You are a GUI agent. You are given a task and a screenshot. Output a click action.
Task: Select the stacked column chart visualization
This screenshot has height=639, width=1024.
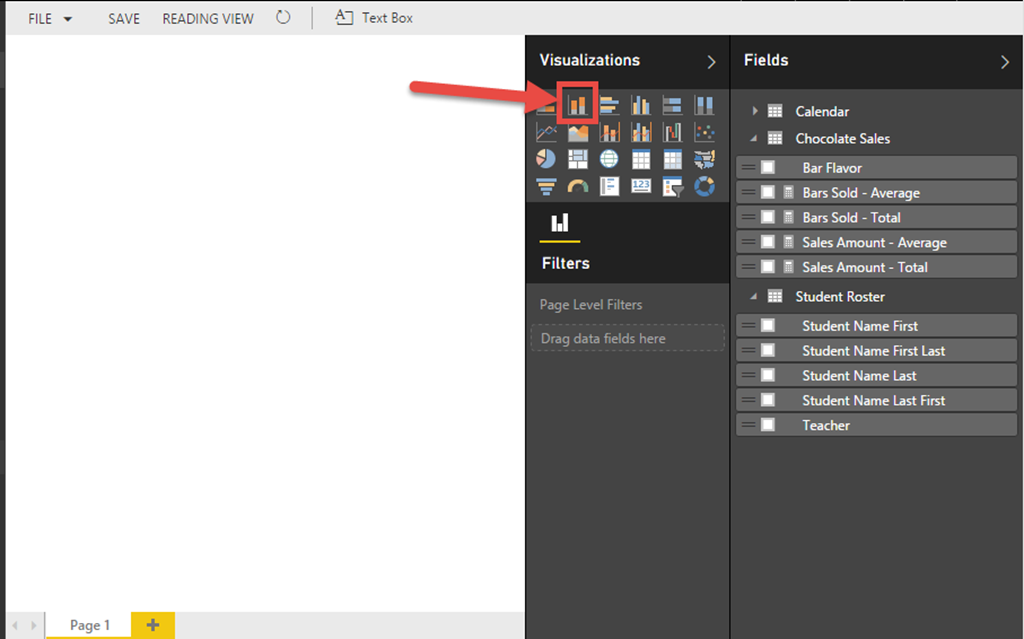point(577,104)
